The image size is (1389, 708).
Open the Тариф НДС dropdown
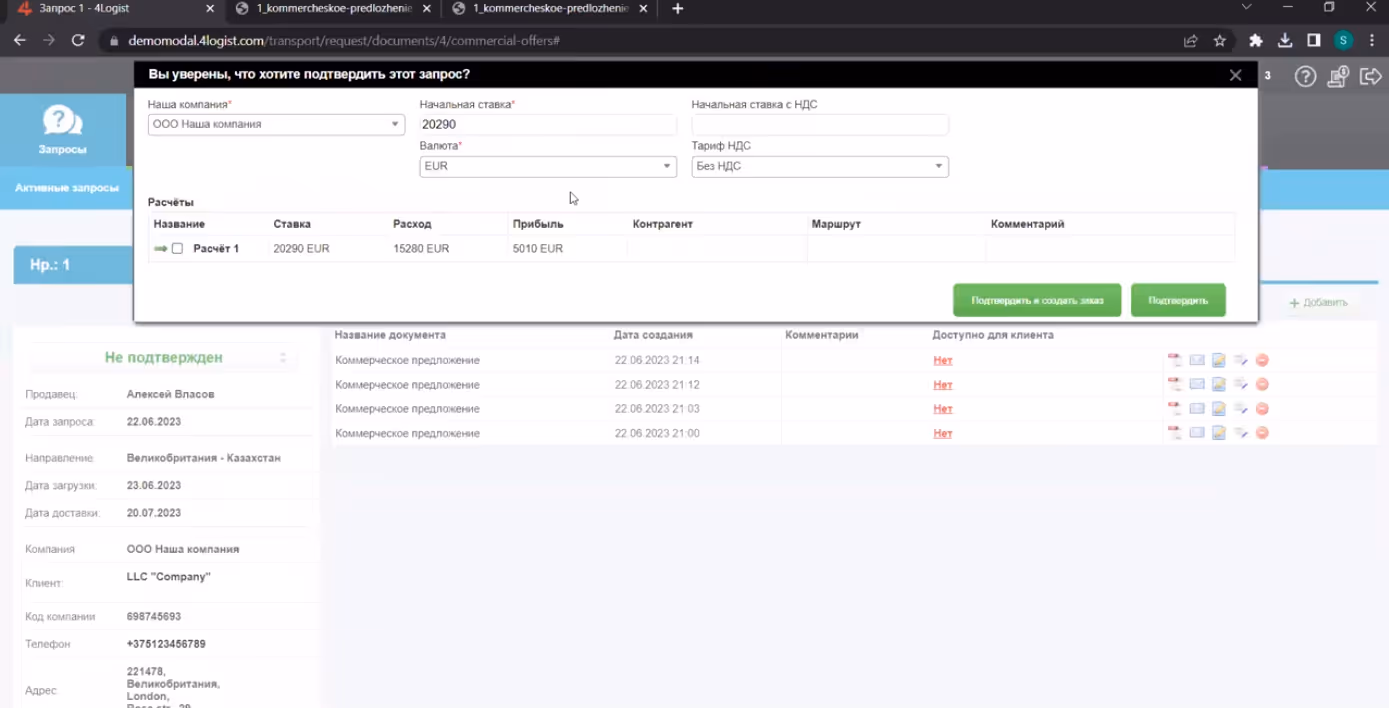pyautogui.click(x=820, y=166)
